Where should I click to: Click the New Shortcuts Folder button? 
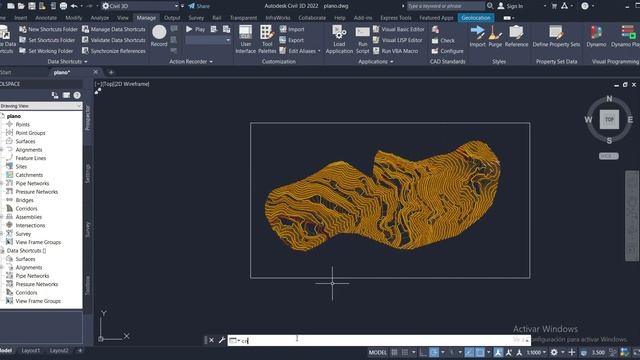(x=48, y=29)
